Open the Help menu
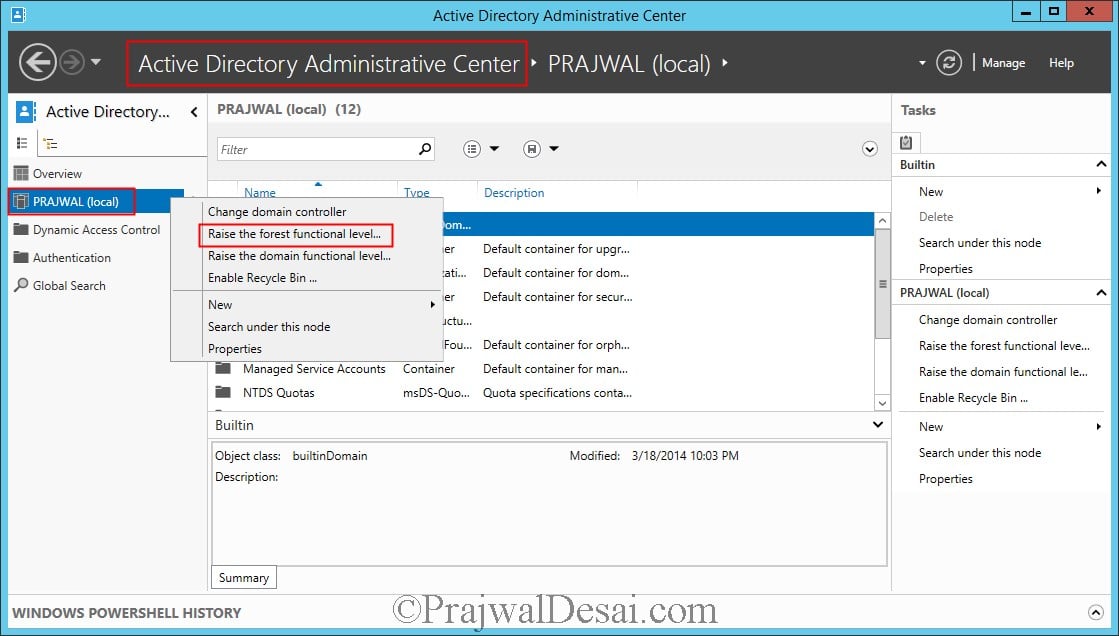1119x636 pixels. point(1061,63)
